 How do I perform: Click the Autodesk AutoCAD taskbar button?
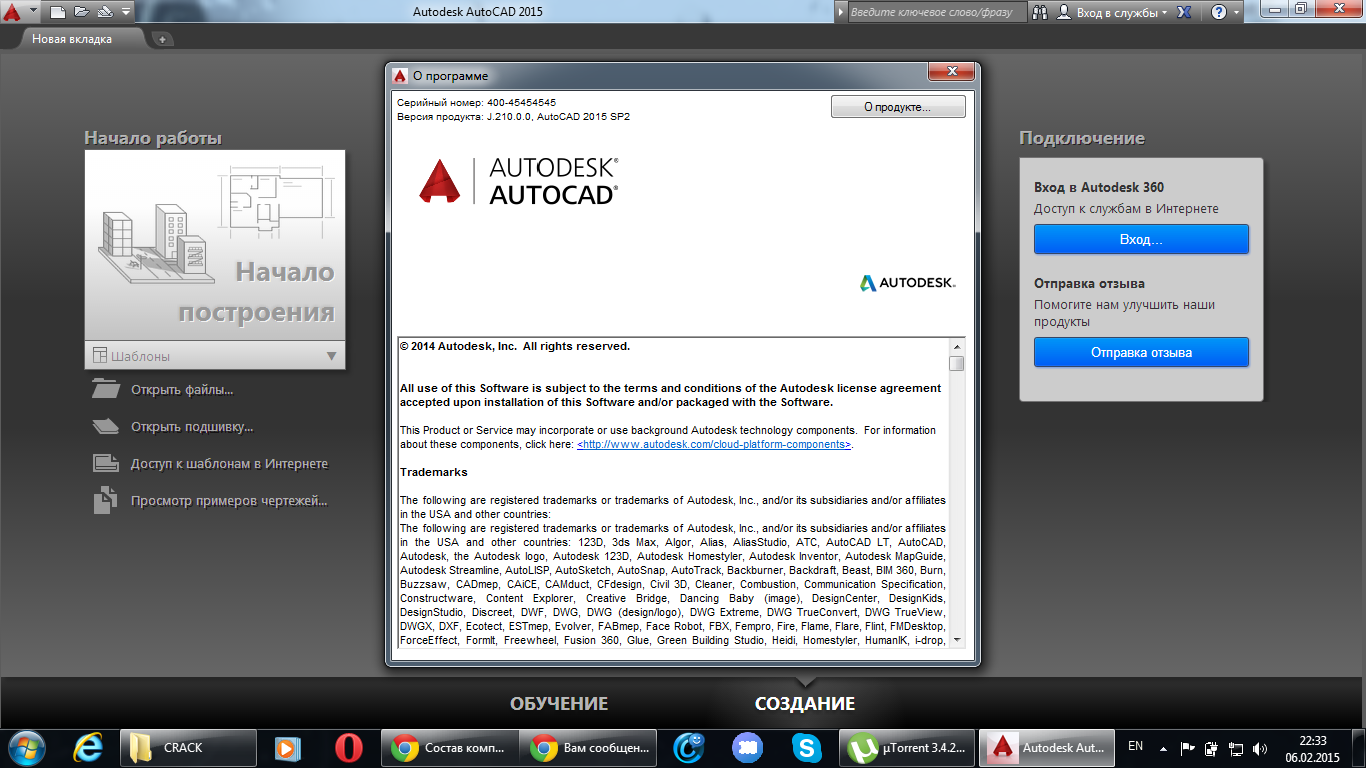point(1045,747)
